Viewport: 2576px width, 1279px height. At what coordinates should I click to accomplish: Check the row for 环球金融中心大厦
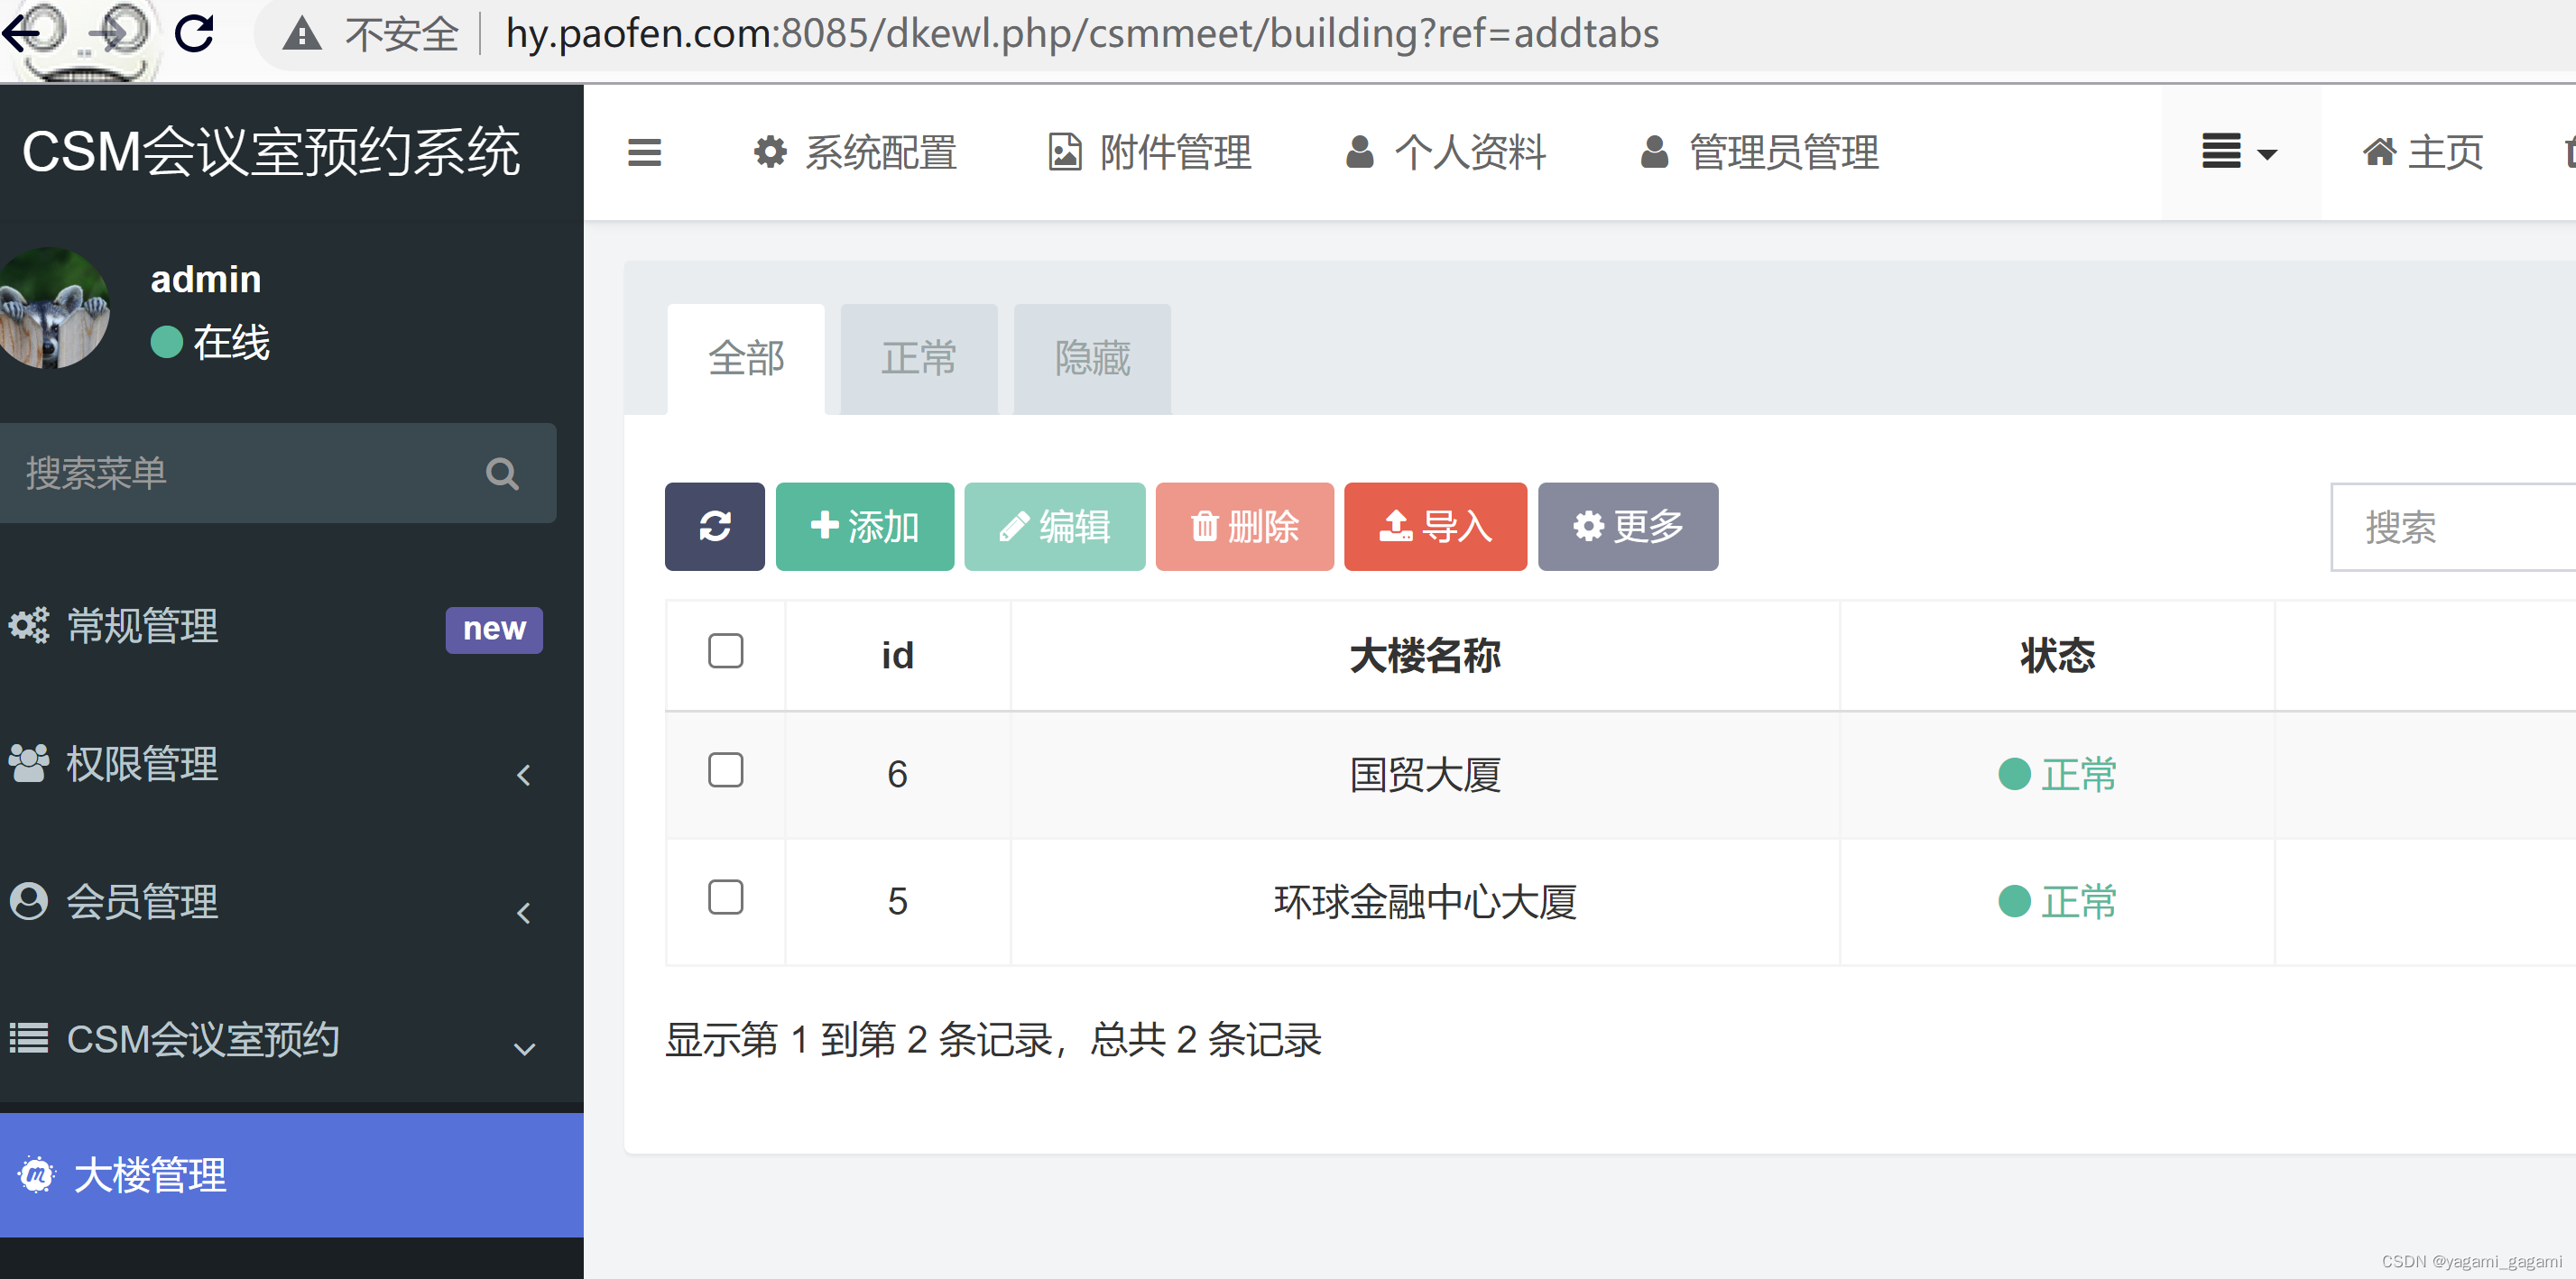coord(726,898)
